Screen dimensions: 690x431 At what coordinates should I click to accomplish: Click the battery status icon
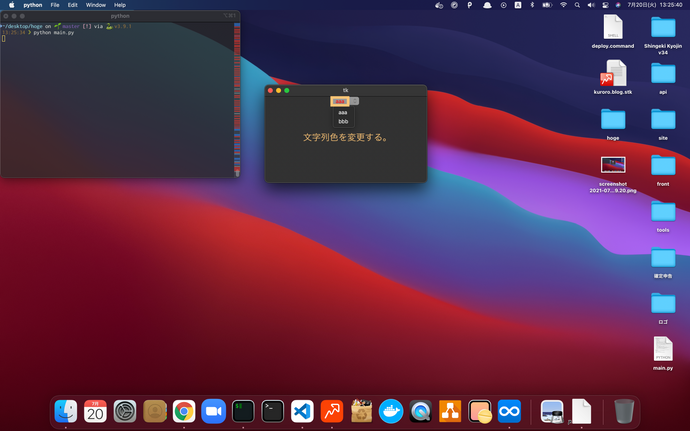click(x=547, y=5)
